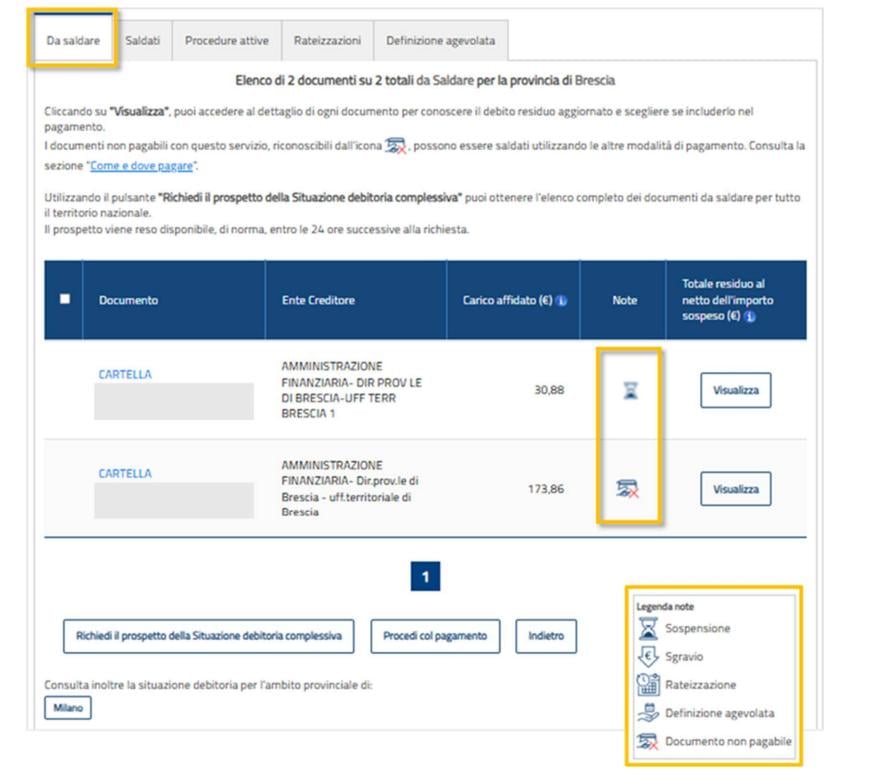Click Documento non pagabile icon in legend
895x770 pixels.
click(648, 742)
